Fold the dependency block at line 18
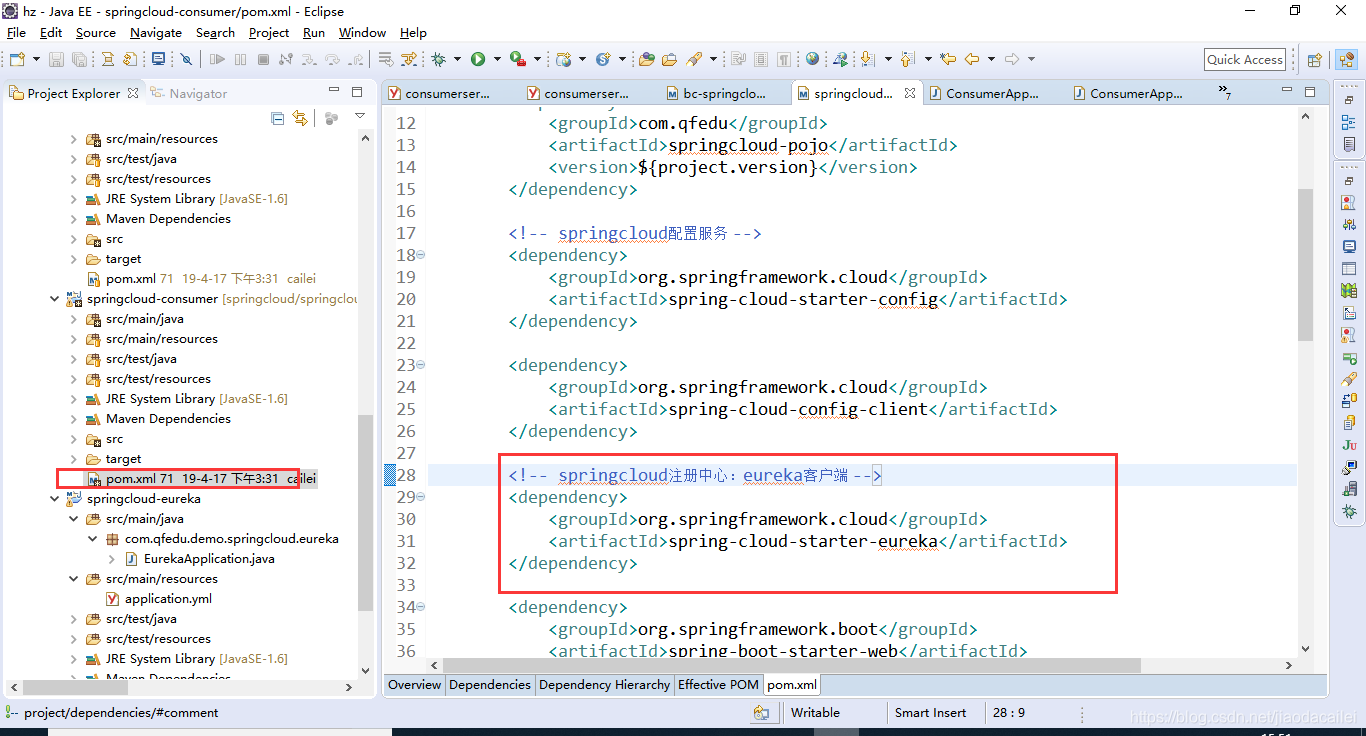This screenshot has height=736, width=1366. pyautogui.click(x=420, y=255)
